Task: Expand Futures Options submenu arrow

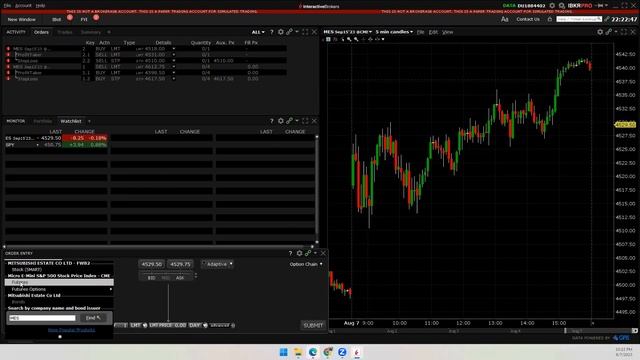Action: (x=111, y=289)
